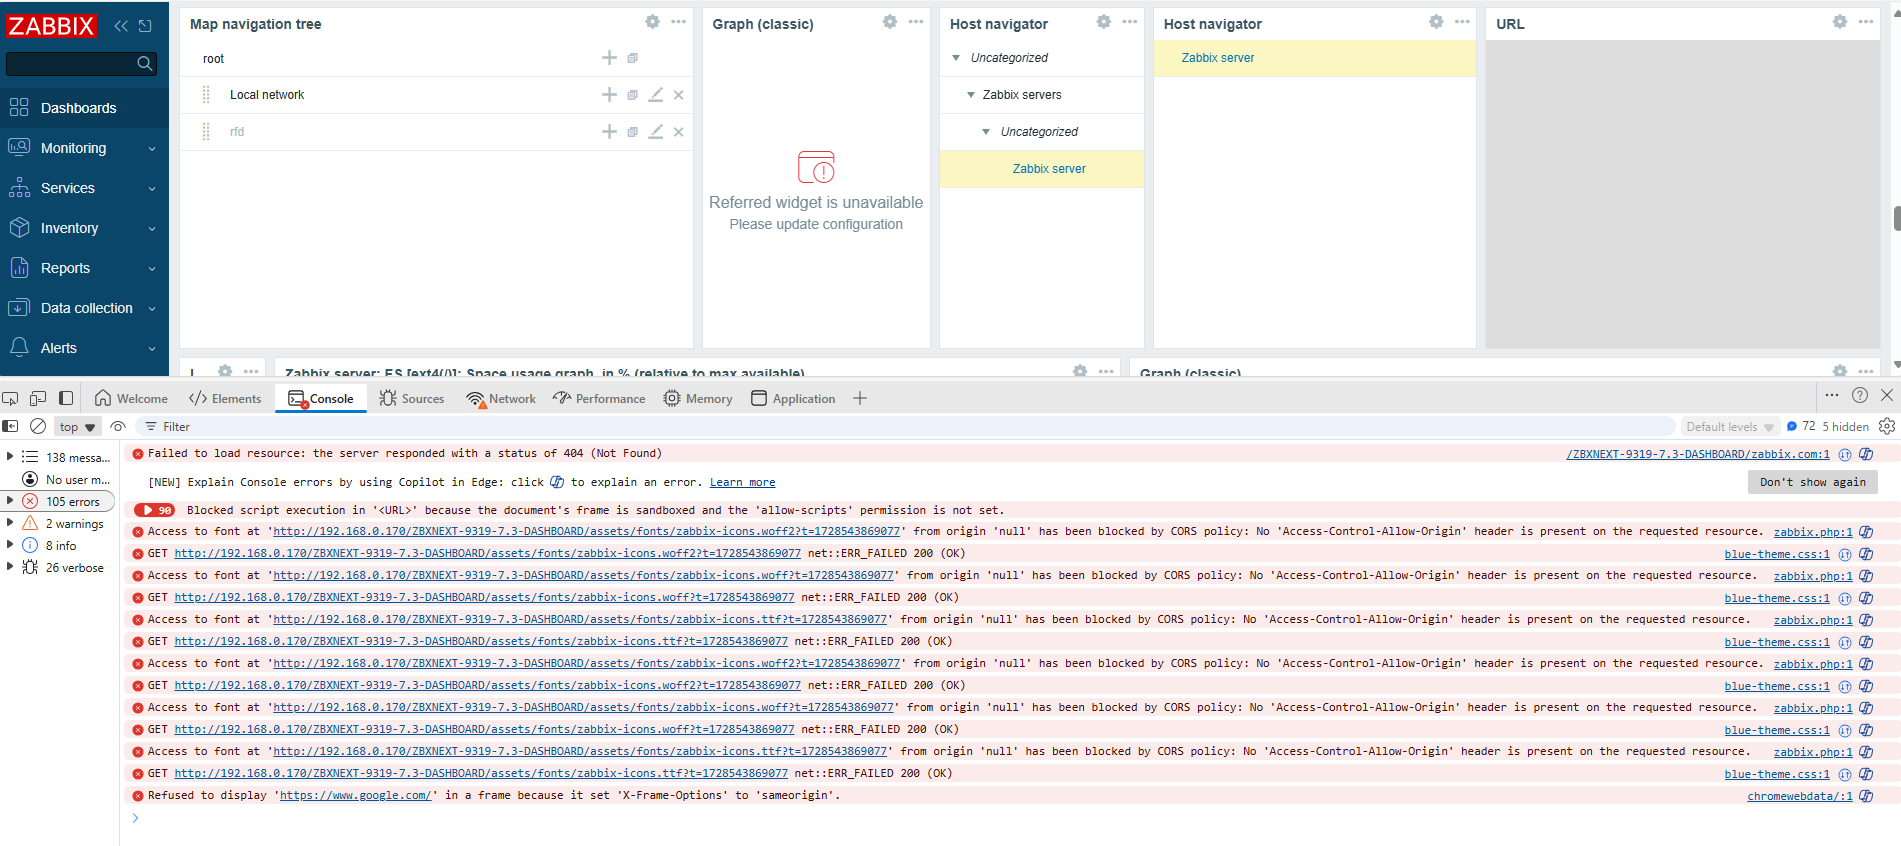
Task: Click the Learn more link
Action: [x=742, y=482]
